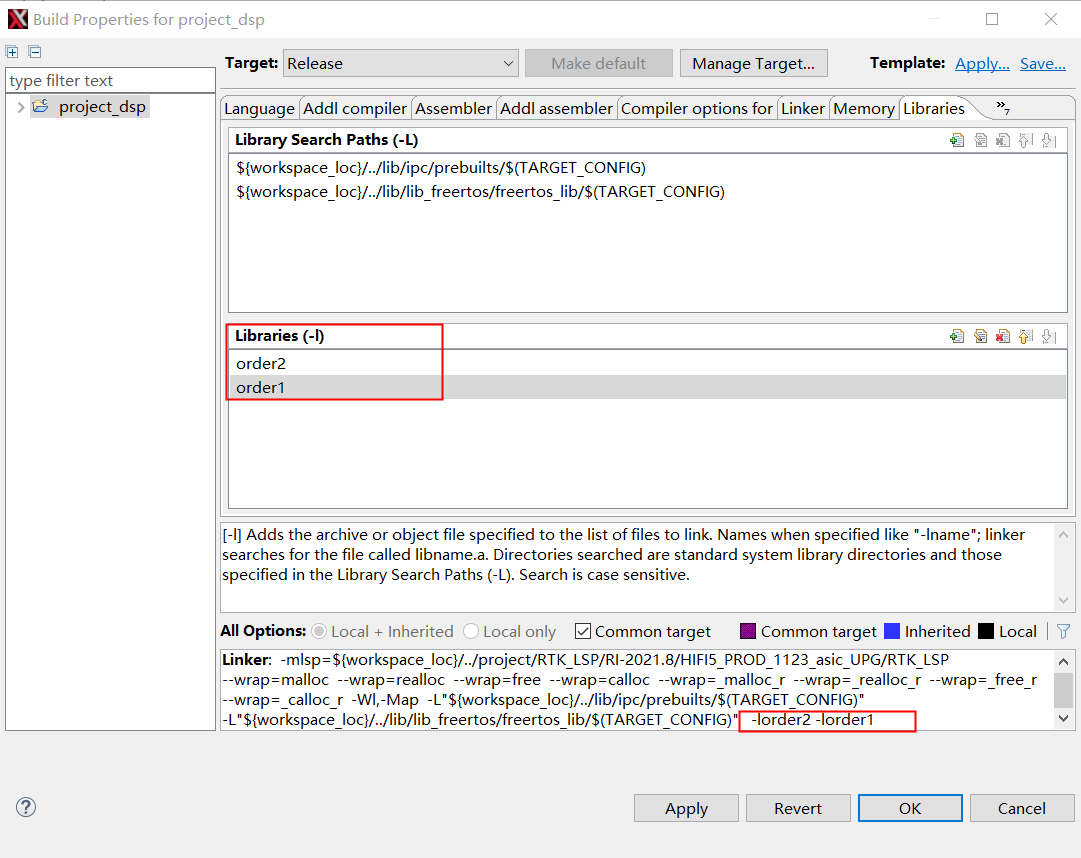
Task: Click Move Up arrow in Libraries (-l) toolbar
Action: tap(1025, 336)
